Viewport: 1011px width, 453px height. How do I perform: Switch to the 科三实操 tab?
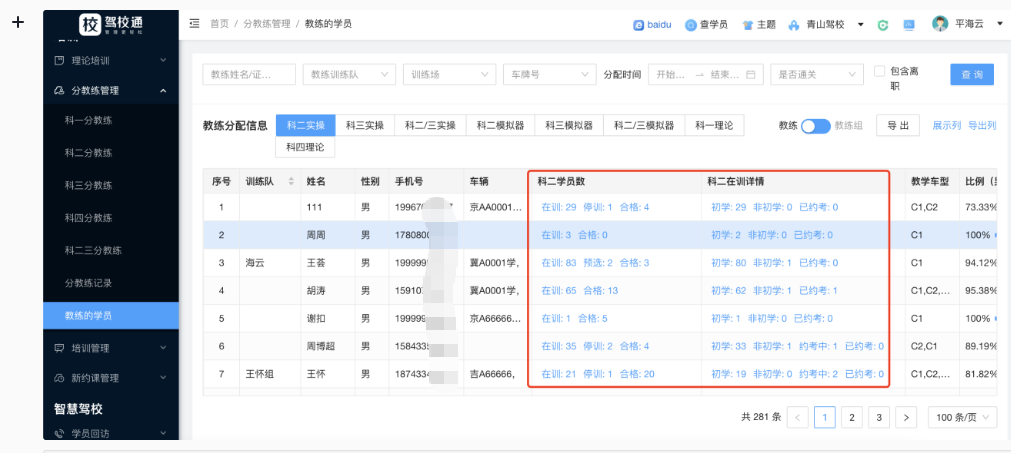coord(364,126)
